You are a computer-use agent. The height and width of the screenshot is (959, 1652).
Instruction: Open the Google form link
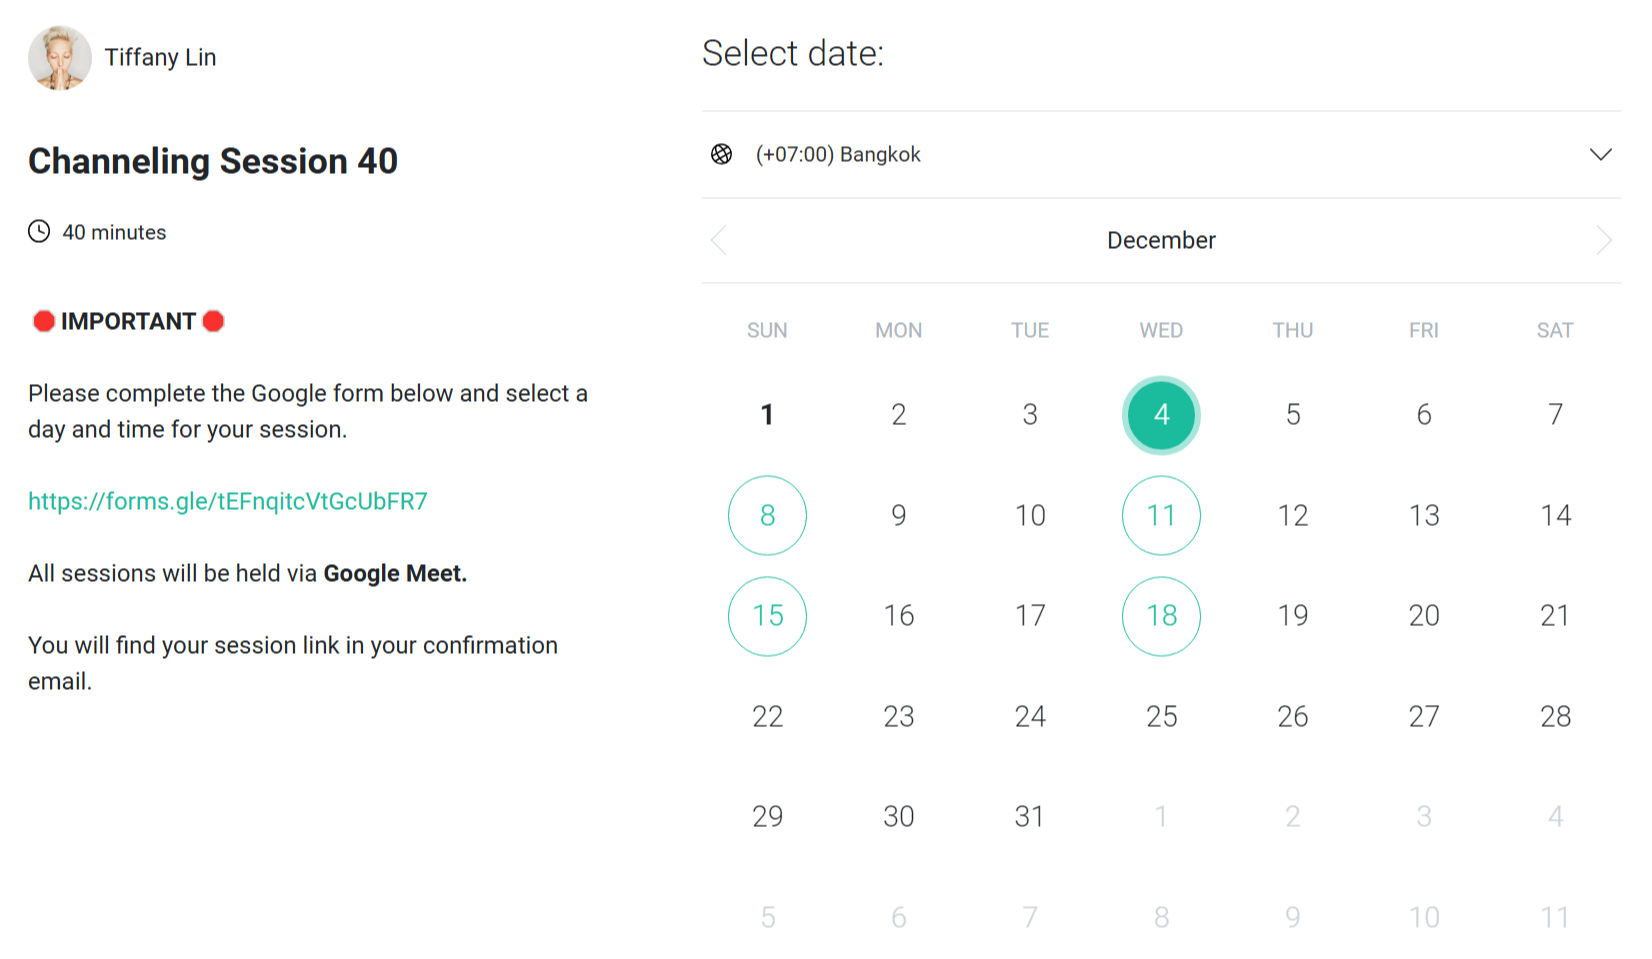[228, 501]
